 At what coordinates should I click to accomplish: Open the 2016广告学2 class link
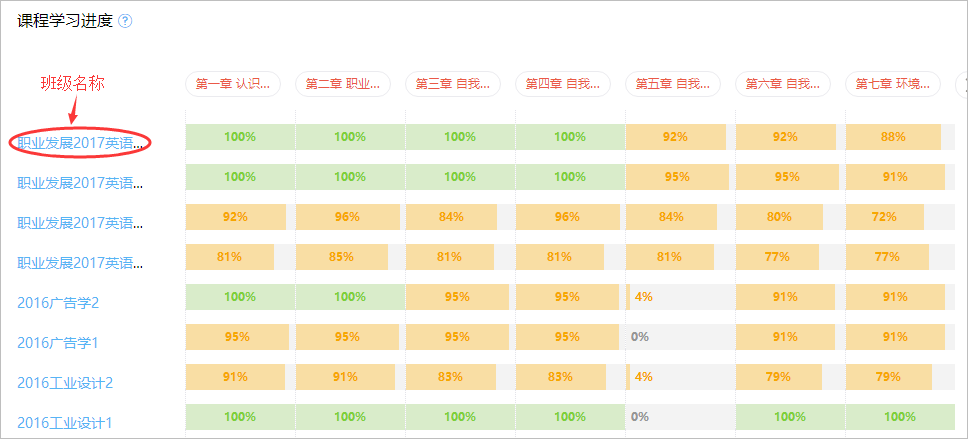point(58,301)
